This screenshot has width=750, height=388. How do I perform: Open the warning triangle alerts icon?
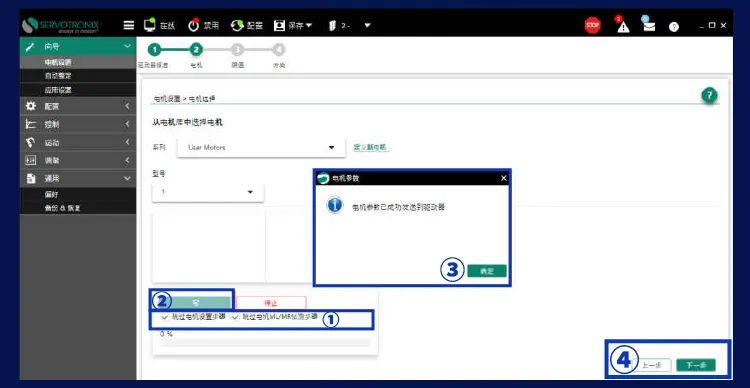coord(622,25)
